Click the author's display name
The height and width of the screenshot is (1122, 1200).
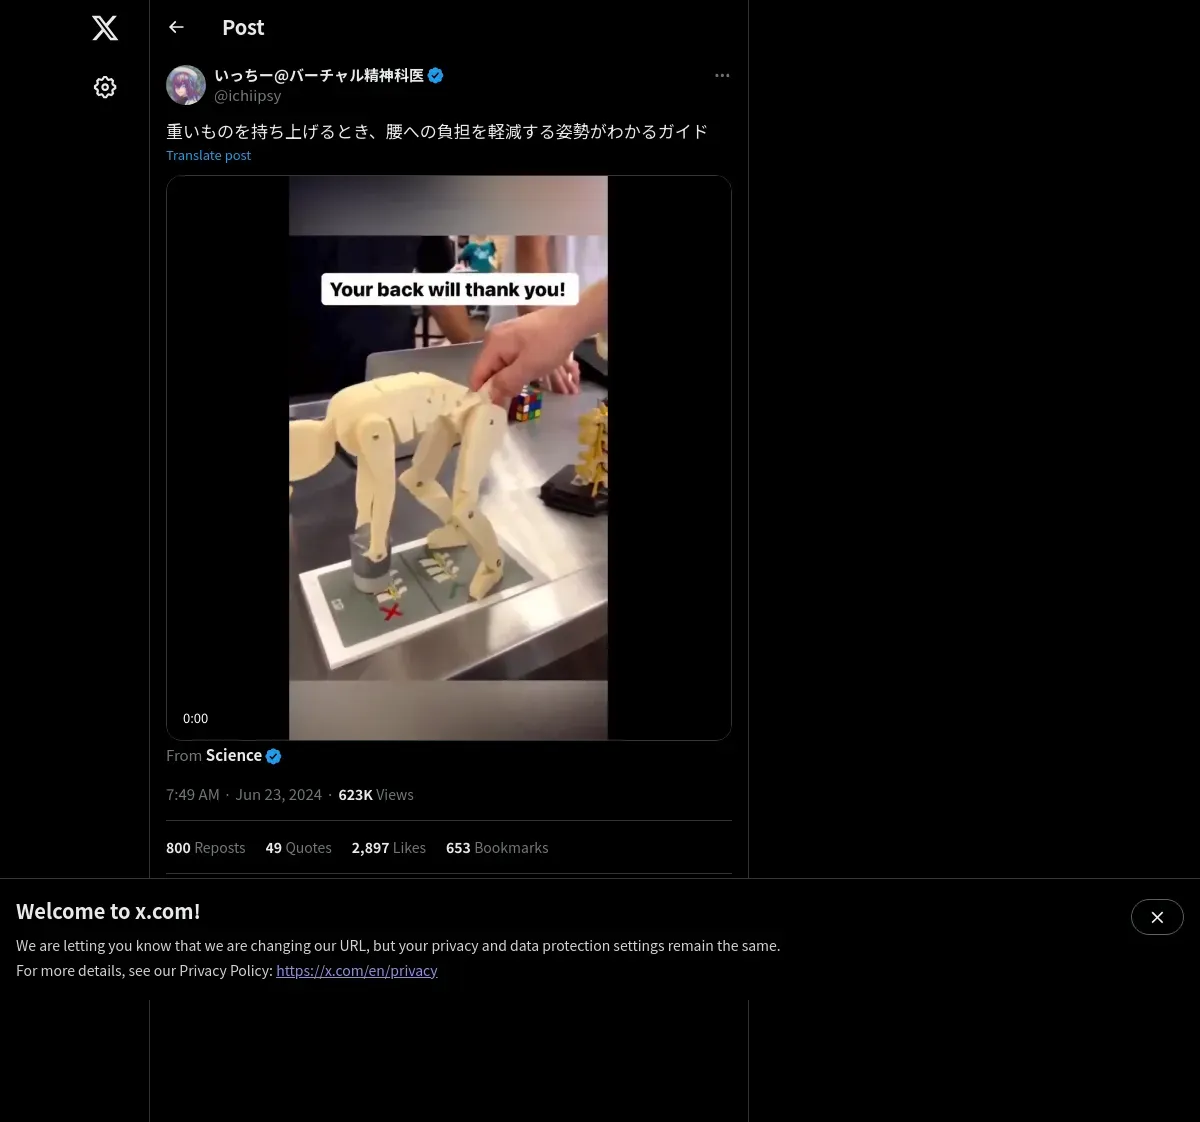click(319, 75)
